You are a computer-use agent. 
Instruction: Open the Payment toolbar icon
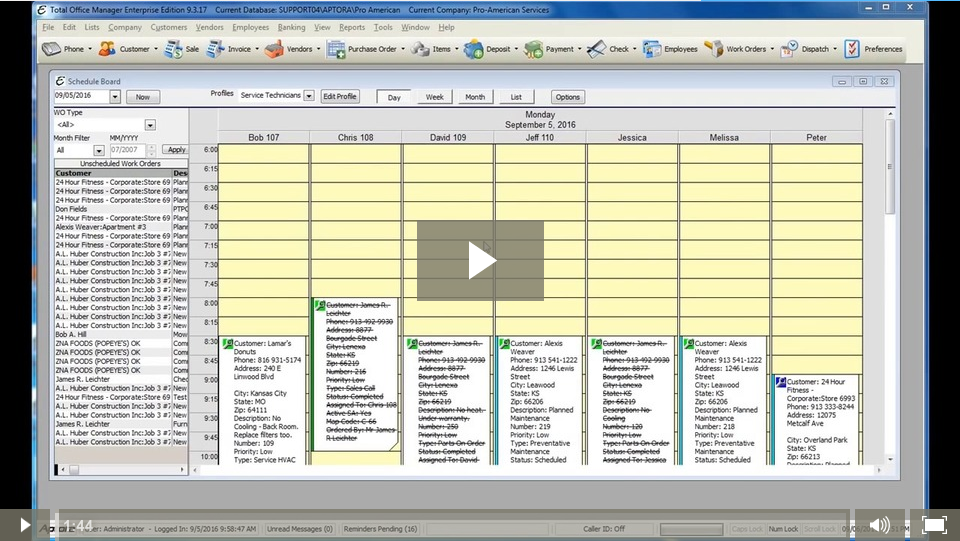(x=533, y=49)
